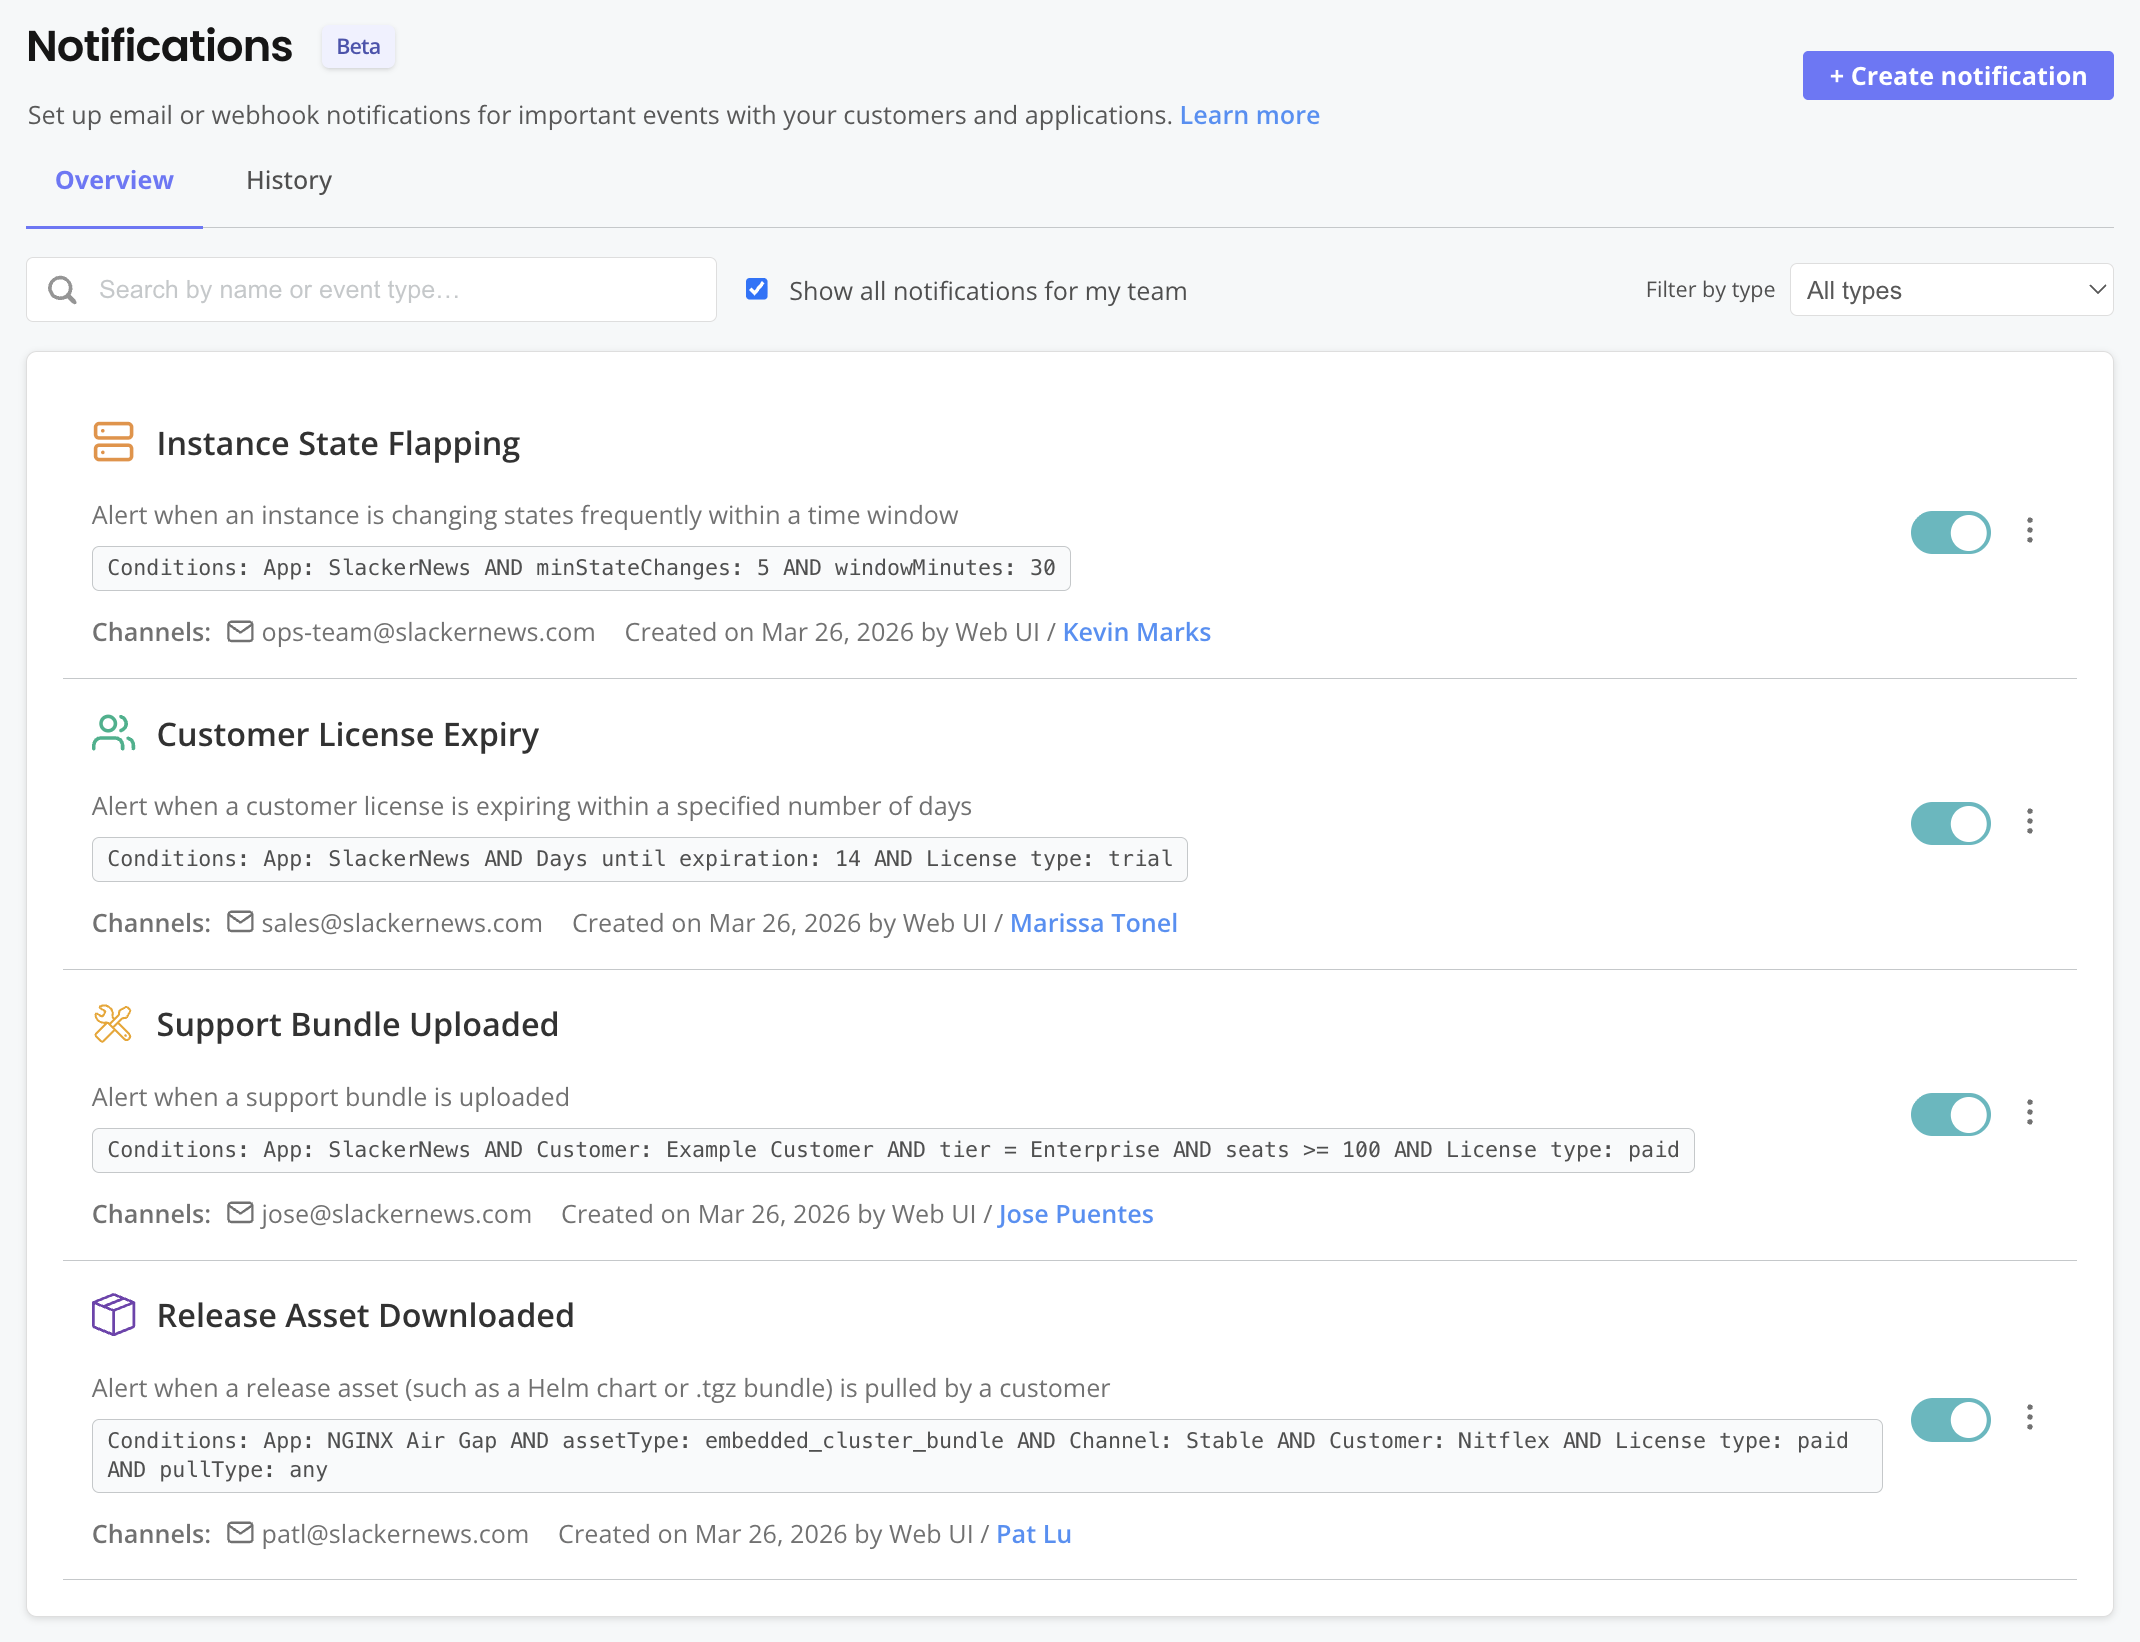Screen dimensions: 2140x1642
Task: Open the All types filter dropdown
Action: (1951, 290)
